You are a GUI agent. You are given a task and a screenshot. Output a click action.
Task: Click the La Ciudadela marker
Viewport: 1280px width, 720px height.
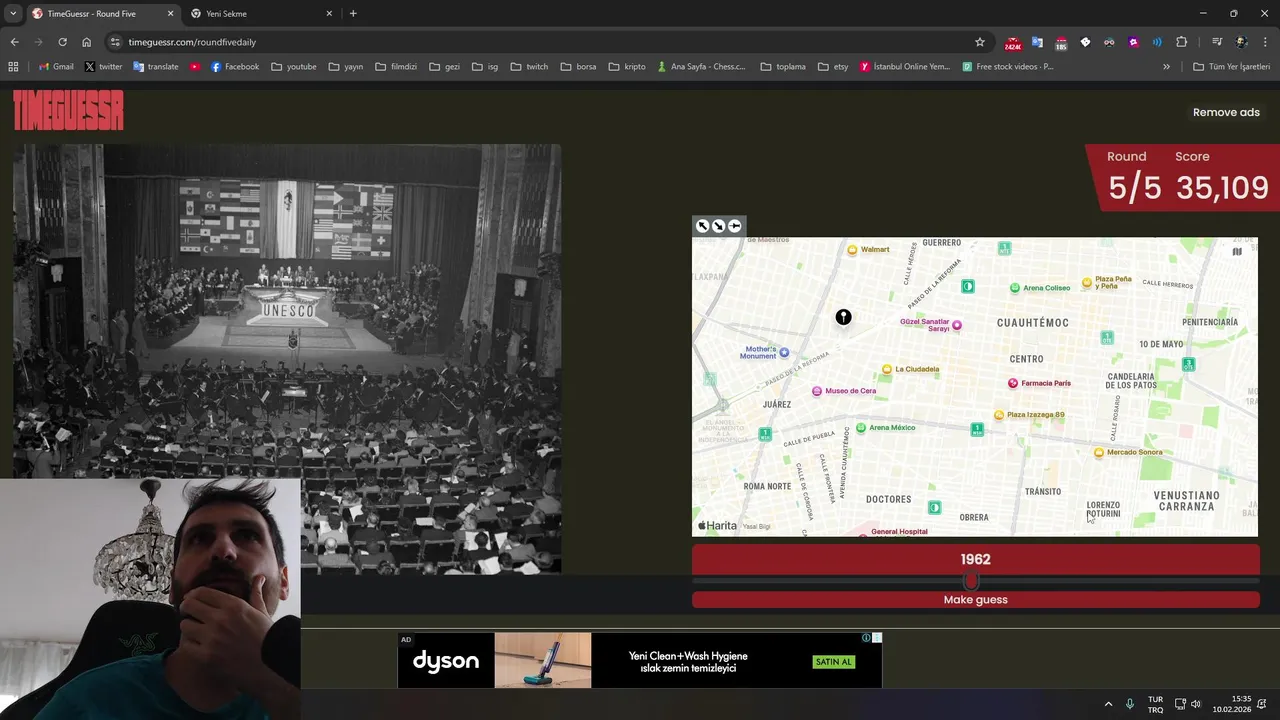(x=887, y=369)
